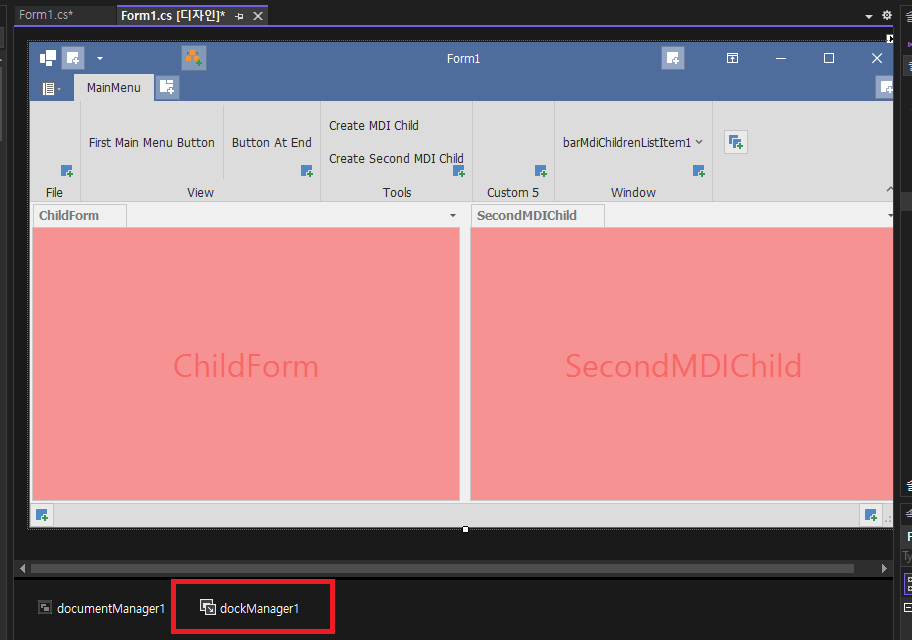Open ChildForm tab group dropdown arrow
The height and width of the screenshot is (640, 912).
[x=453, y=216]
